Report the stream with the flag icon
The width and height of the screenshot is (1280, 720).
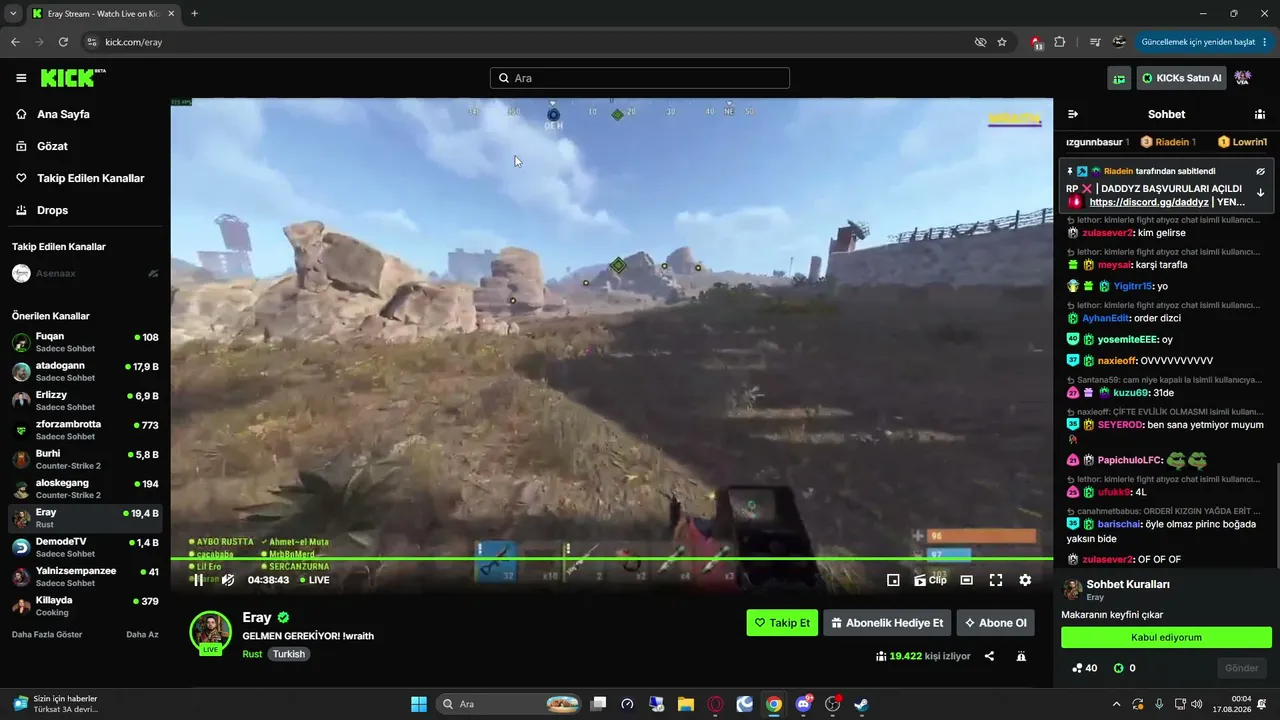coord(1021,656)
